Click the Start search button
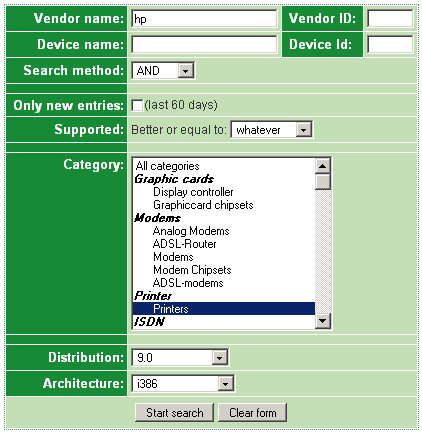 point(174,413)
